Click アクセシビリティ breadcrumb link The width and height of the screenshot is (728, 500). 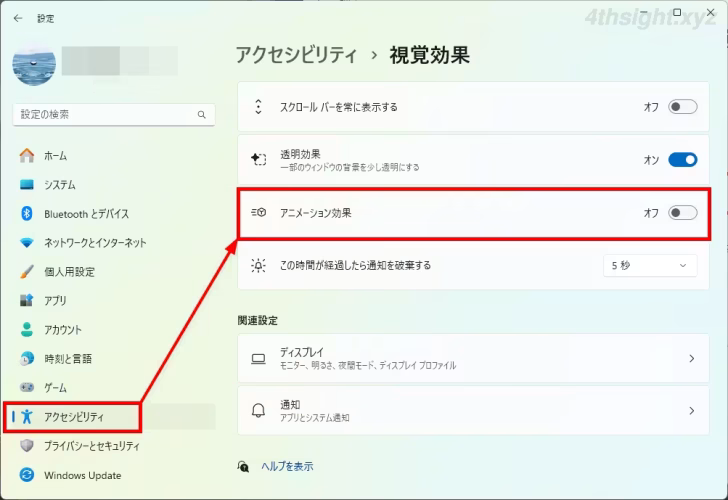click(296, 55)
